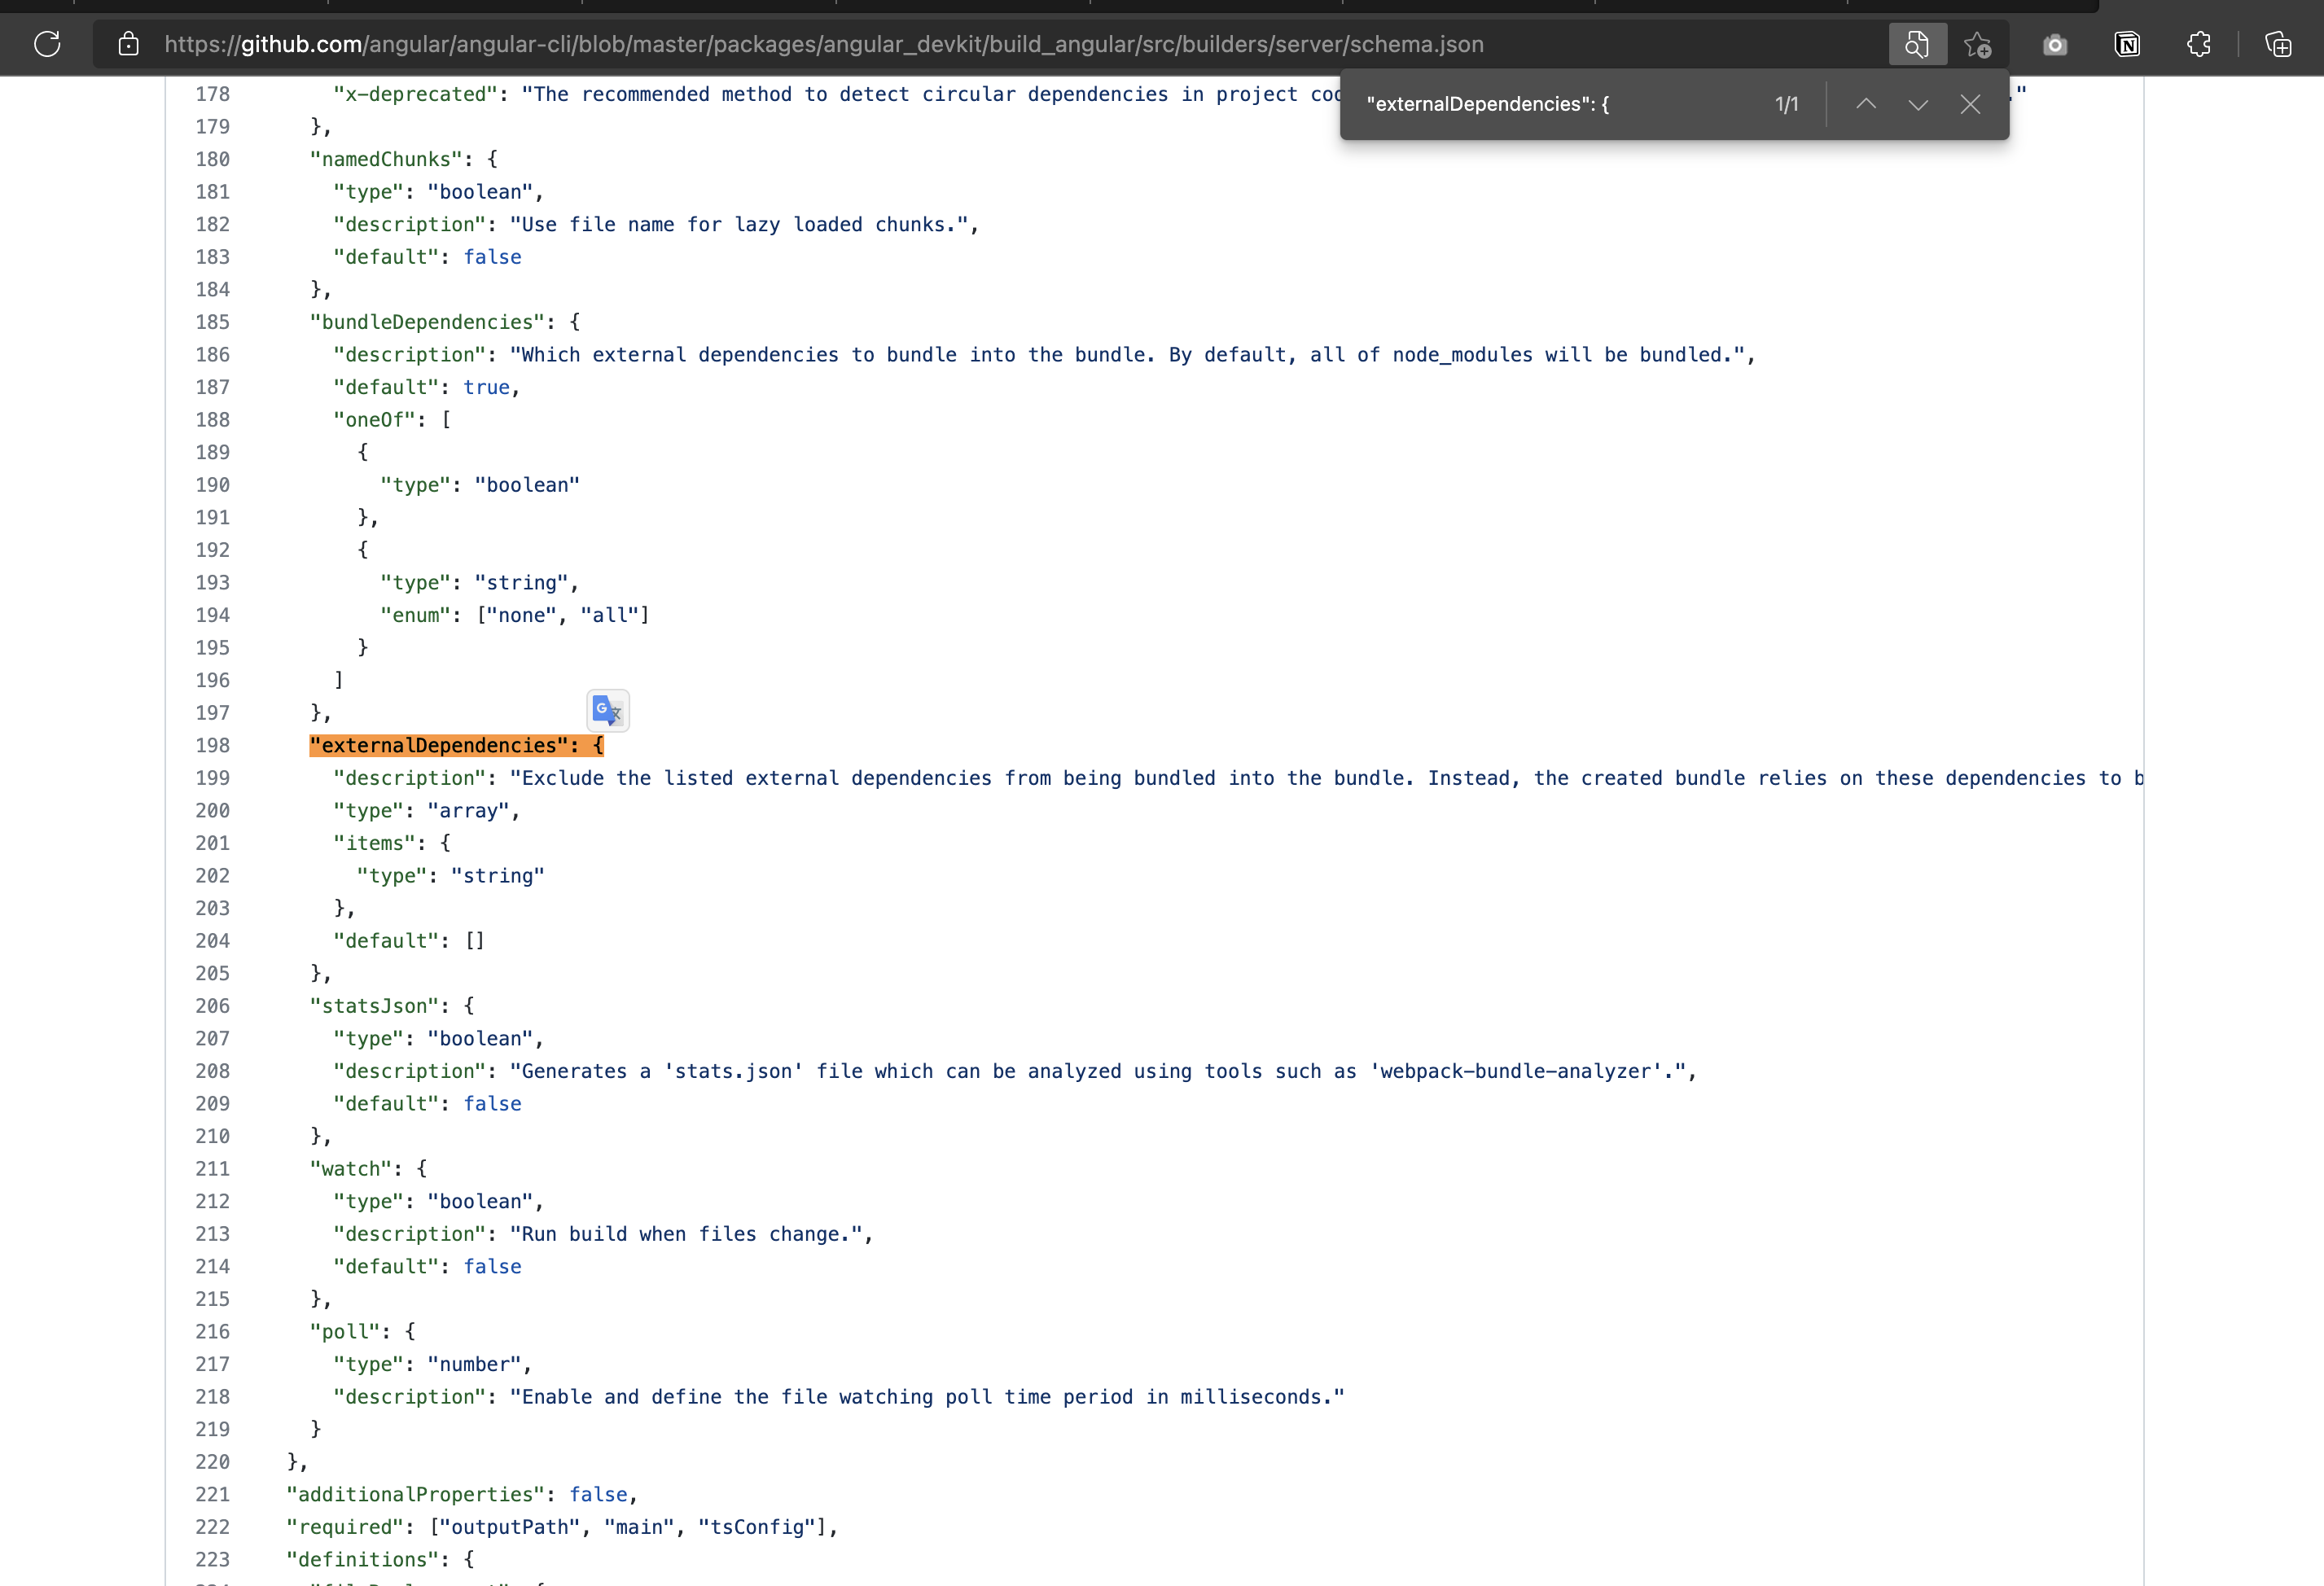Click the Google Translate popup icon
Image resolution: width=2324 pixels, height=1586 pixels.
coord(607,710)
